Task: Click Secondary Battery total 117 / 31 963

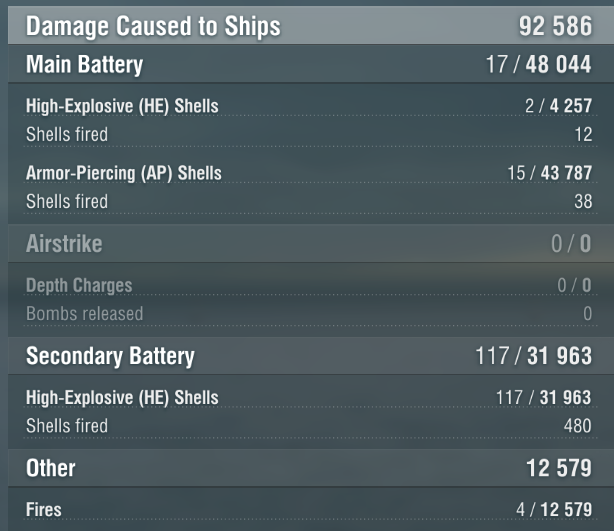Action: pos(533,356)
